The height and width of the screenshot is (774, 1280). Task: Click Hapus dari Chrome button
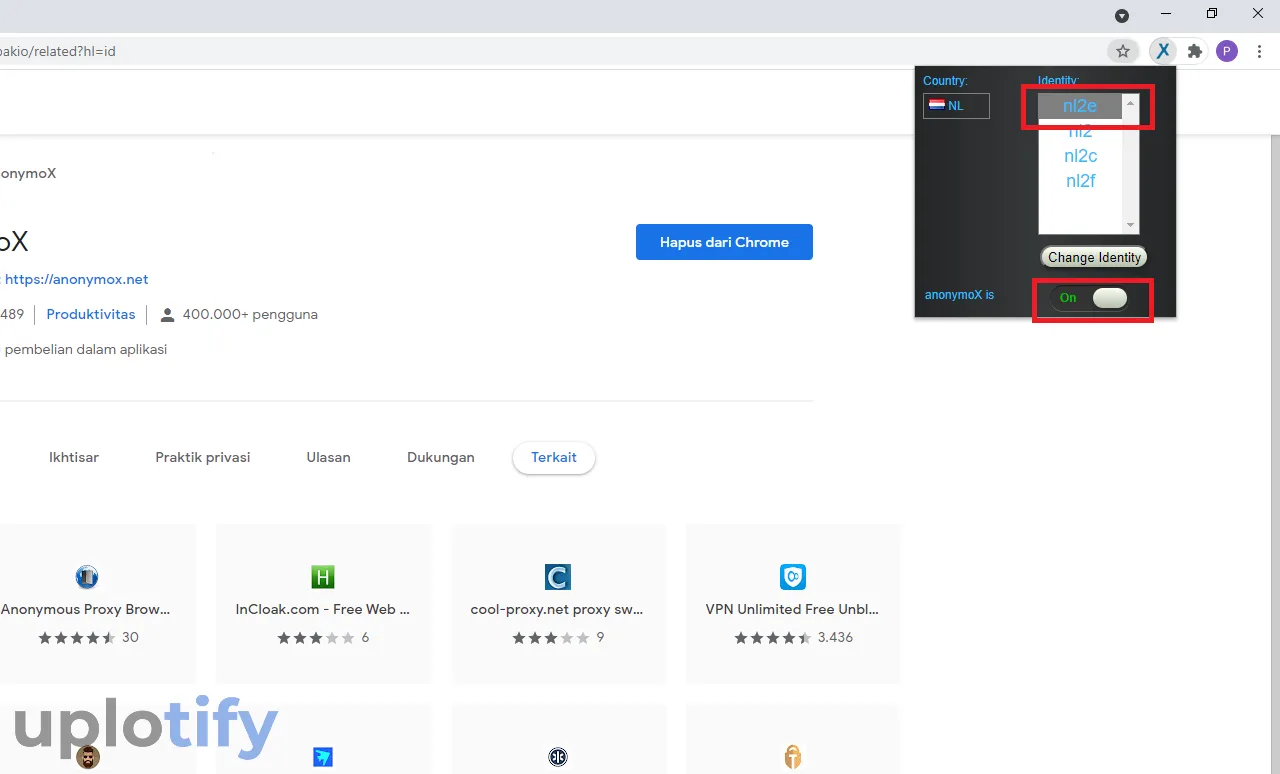coord(724,242)
